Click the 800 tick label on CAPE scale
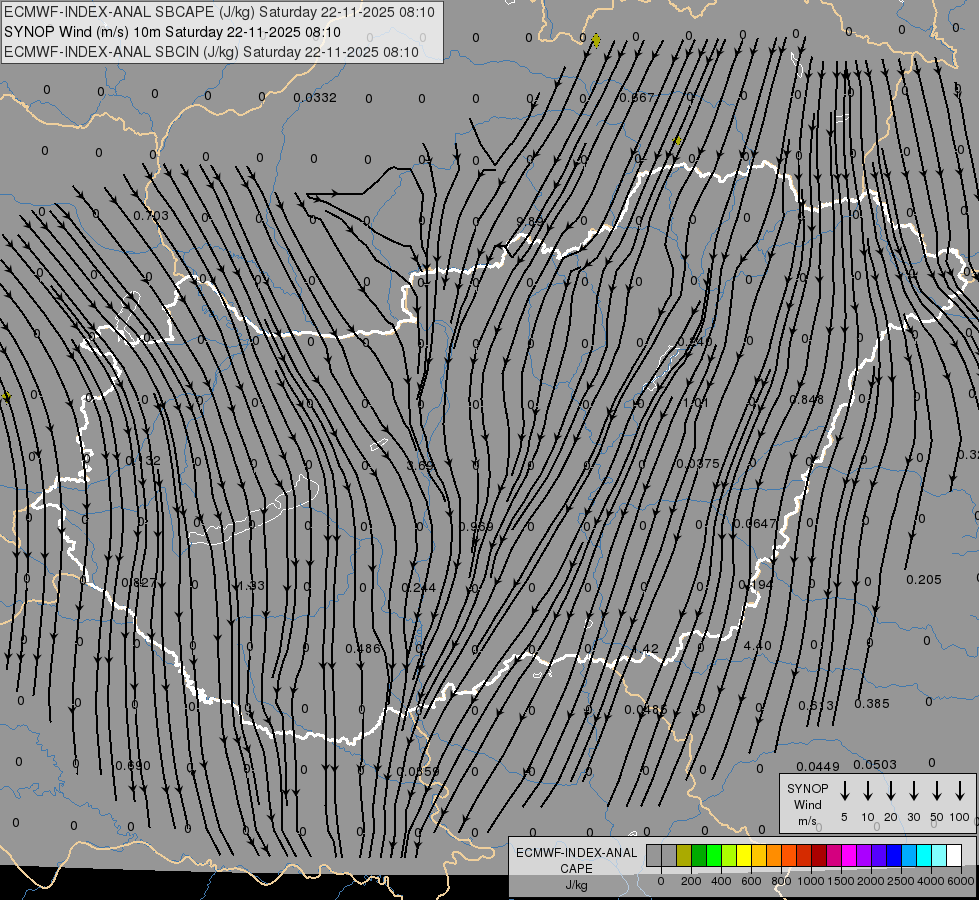 (x=781, y=881)
